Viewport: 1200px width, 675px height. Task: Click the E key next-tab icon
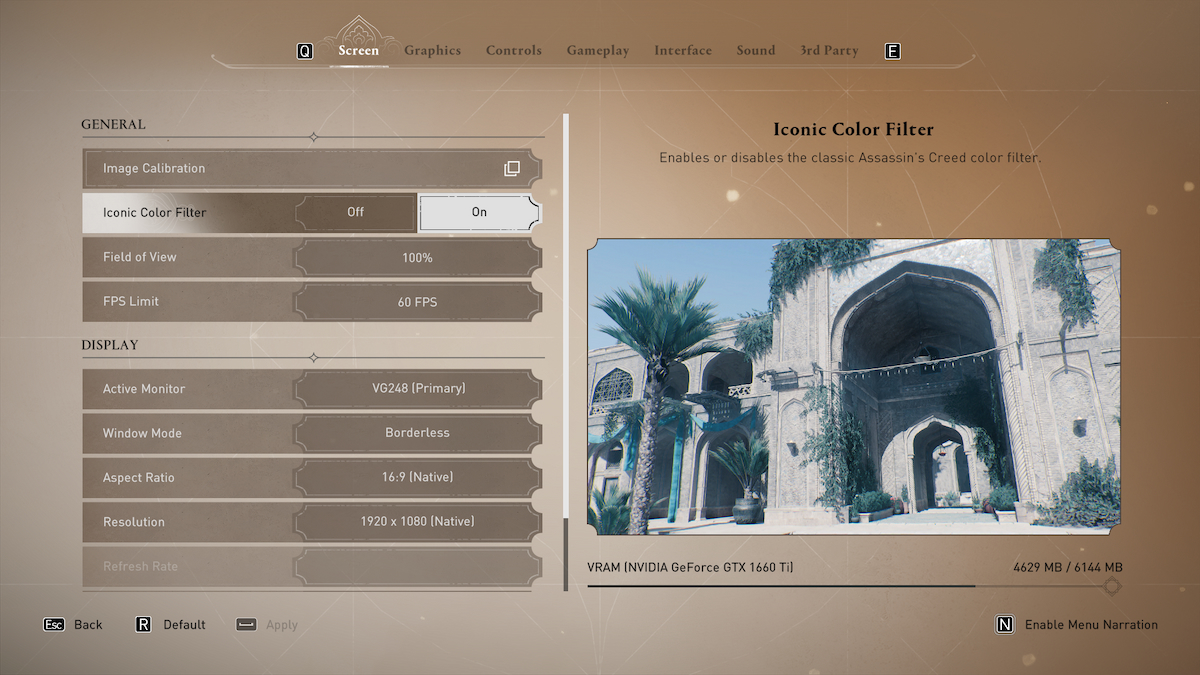[893, 51]
